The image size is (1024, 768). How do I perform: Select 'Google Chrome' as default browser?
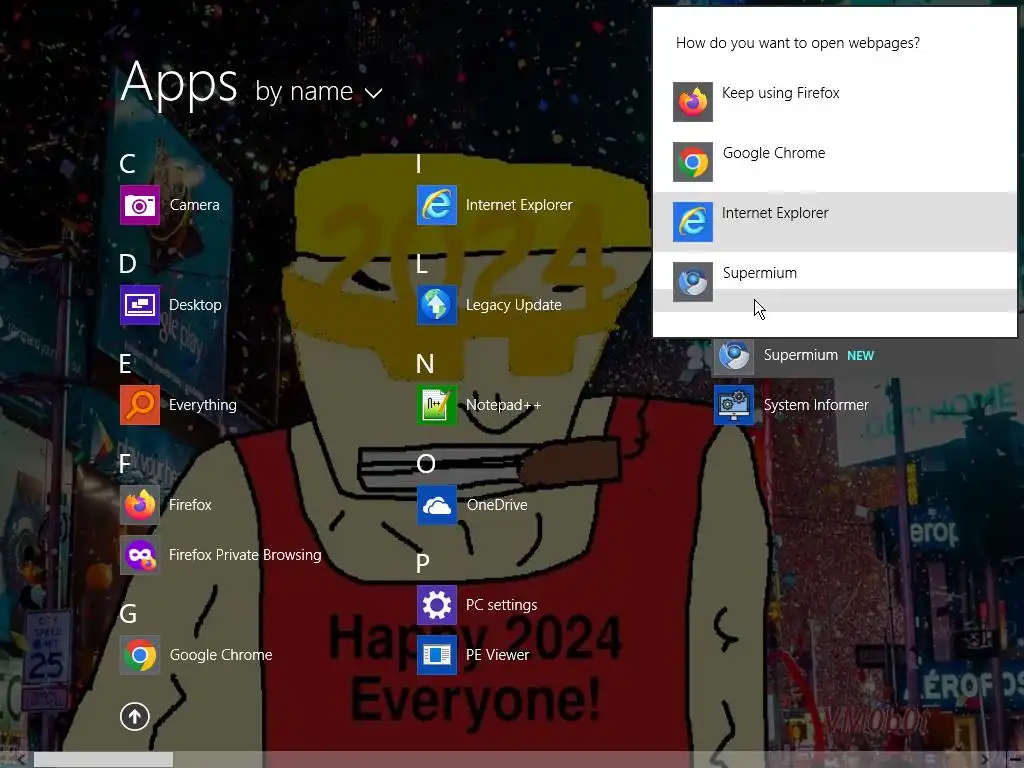point(835,162)
